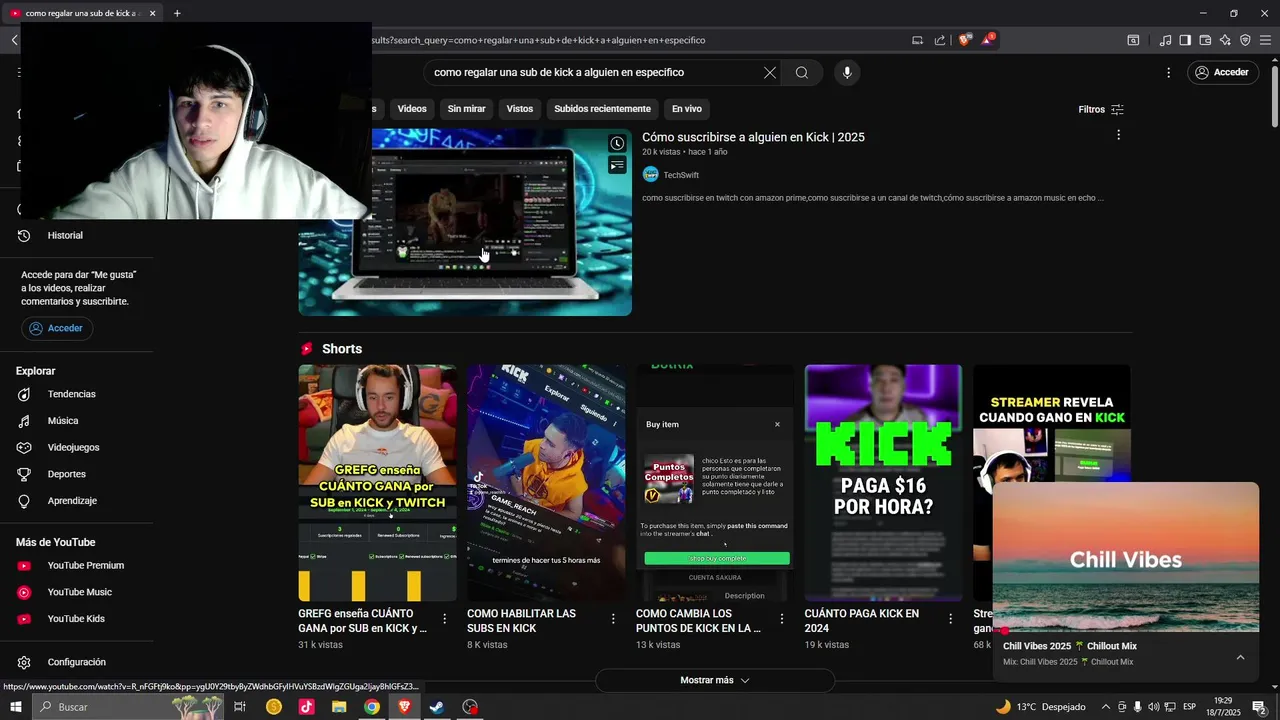Click the magnifier search button
Image resolution: width=1280 pixels, height=720 pixels.
coord(802,72)
